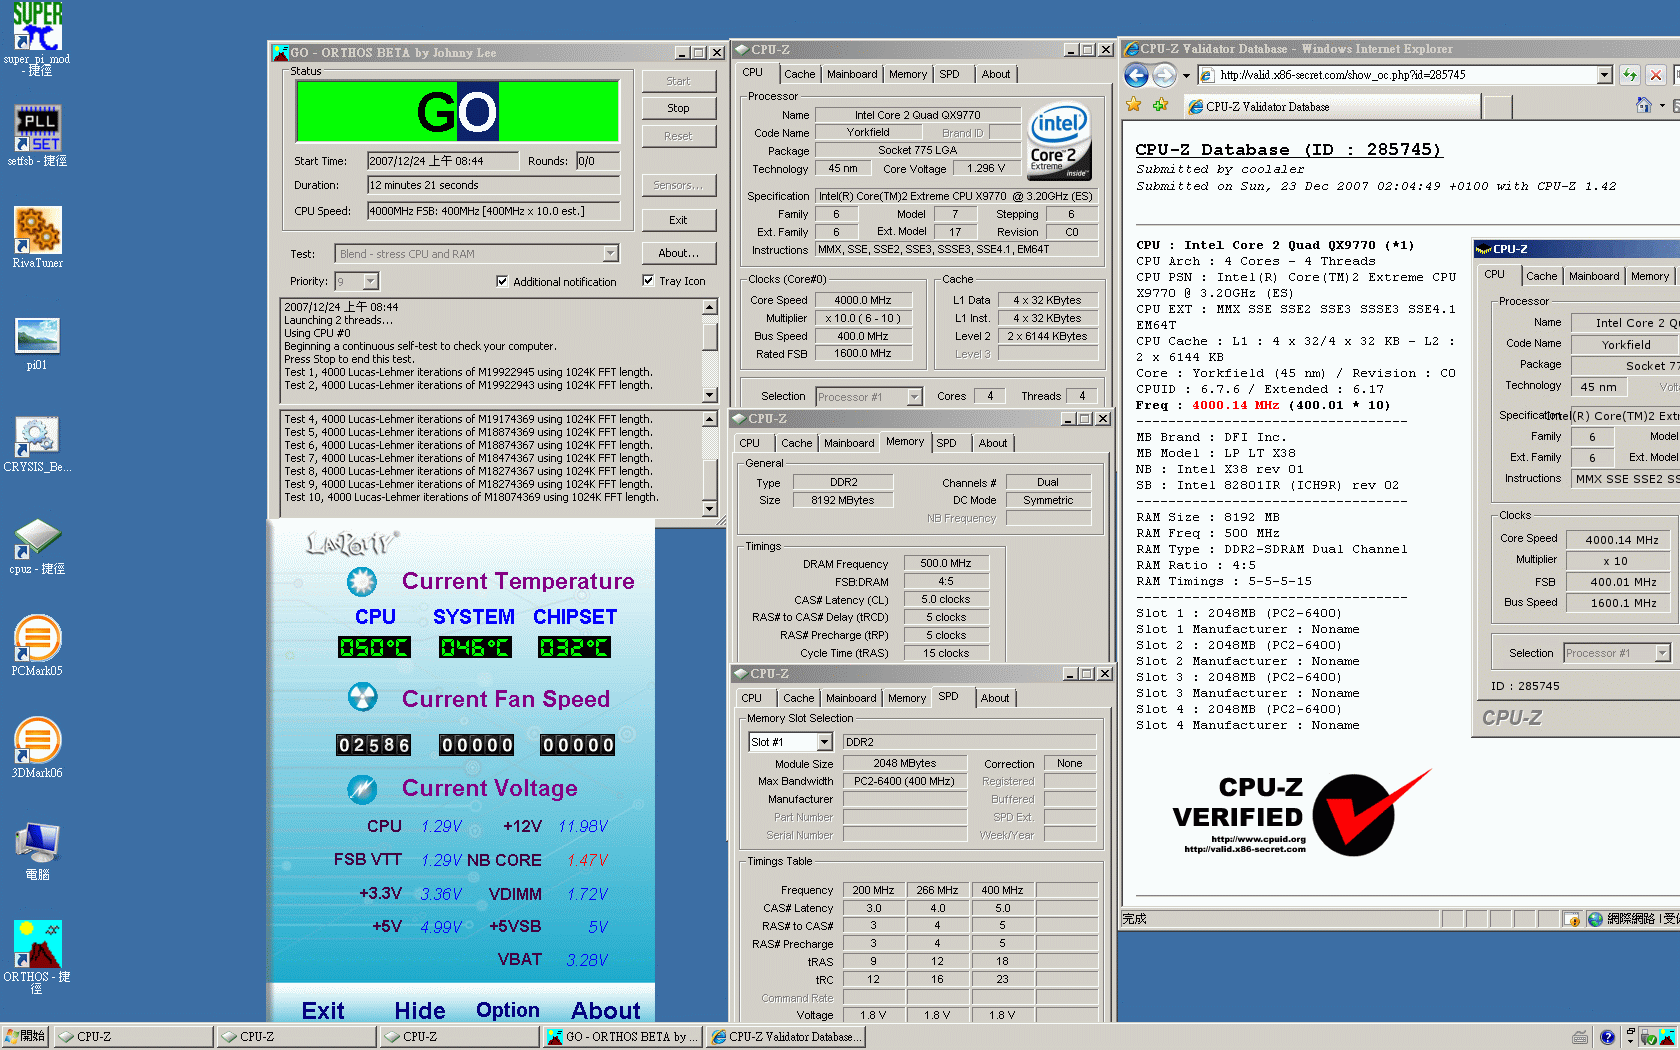
Task: Open the cpuz desktop shortcut
Action: [37, 546]
